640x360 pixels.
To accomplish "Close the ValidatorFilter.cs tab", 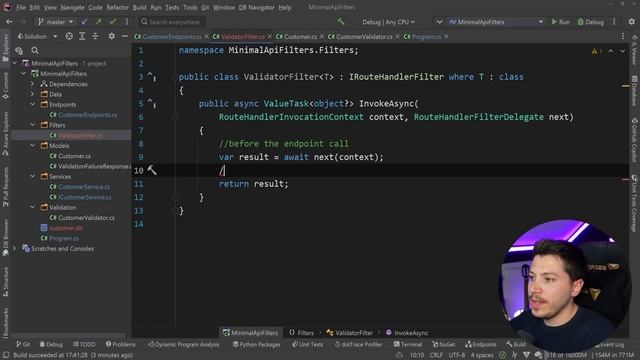I will (270, 37).
